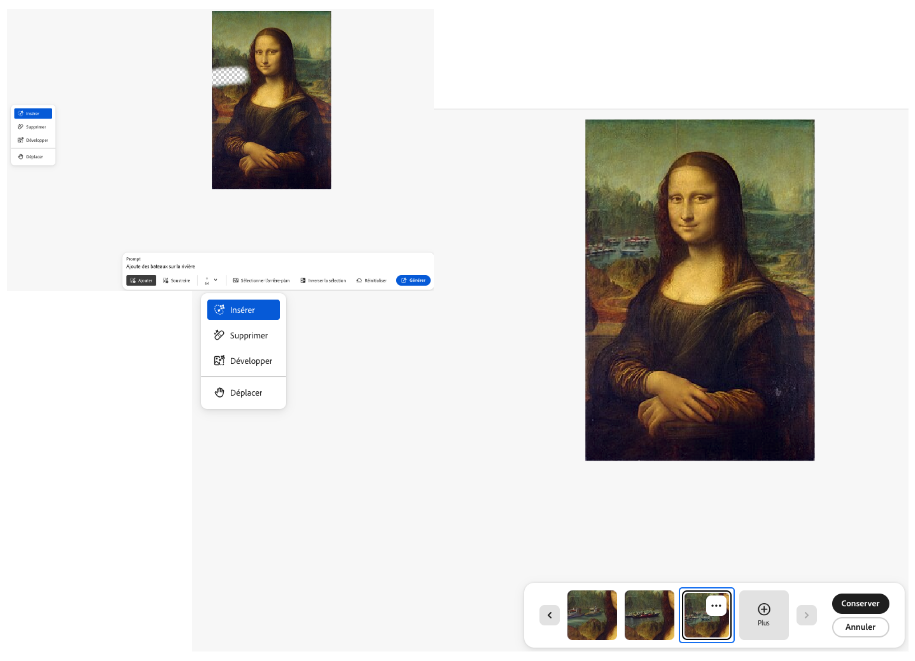Toggle the Soustraire brush mode
This screenshot has height=661, width=915.
click(x=176, y=281)
